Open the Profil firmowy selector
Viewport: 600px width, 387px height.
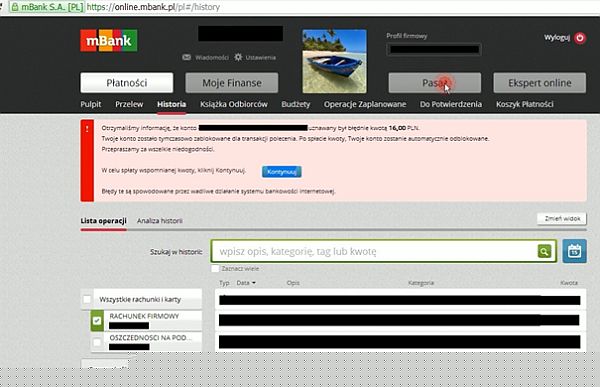coord(434,49)
